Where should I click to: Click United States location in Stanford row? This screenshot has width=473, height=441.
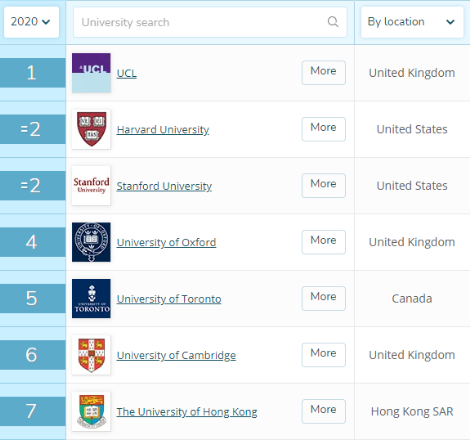click(412, 186)
